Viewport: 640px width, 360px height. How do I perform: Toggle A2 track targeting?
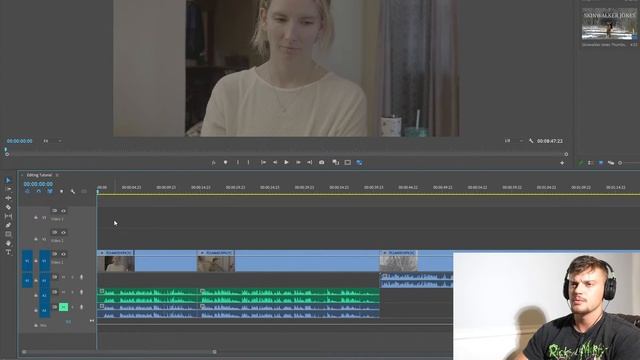pyautogui.click(x=44, y=296)
